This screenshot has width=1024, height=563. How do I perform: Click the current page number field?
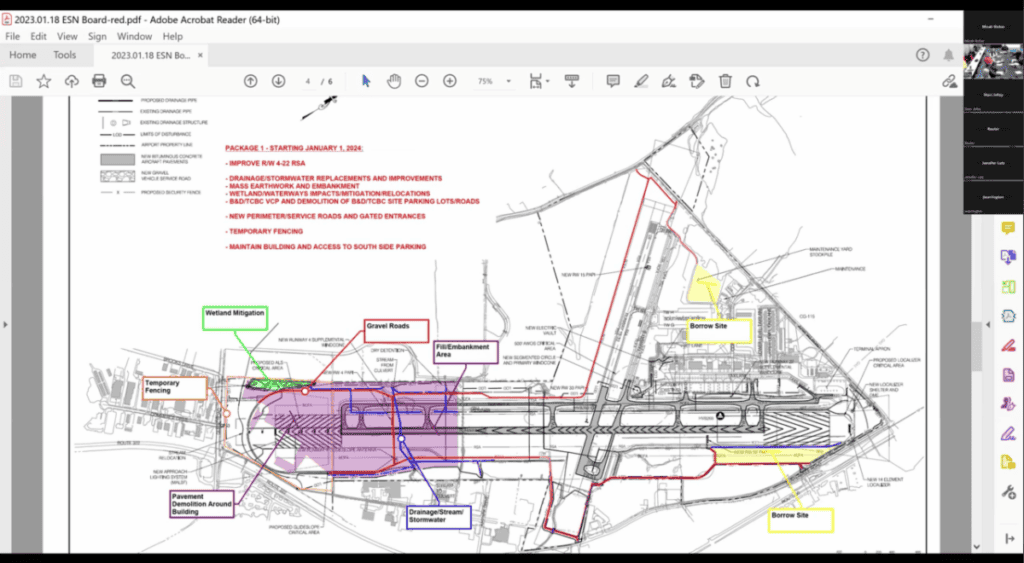[x=309, y=81]
